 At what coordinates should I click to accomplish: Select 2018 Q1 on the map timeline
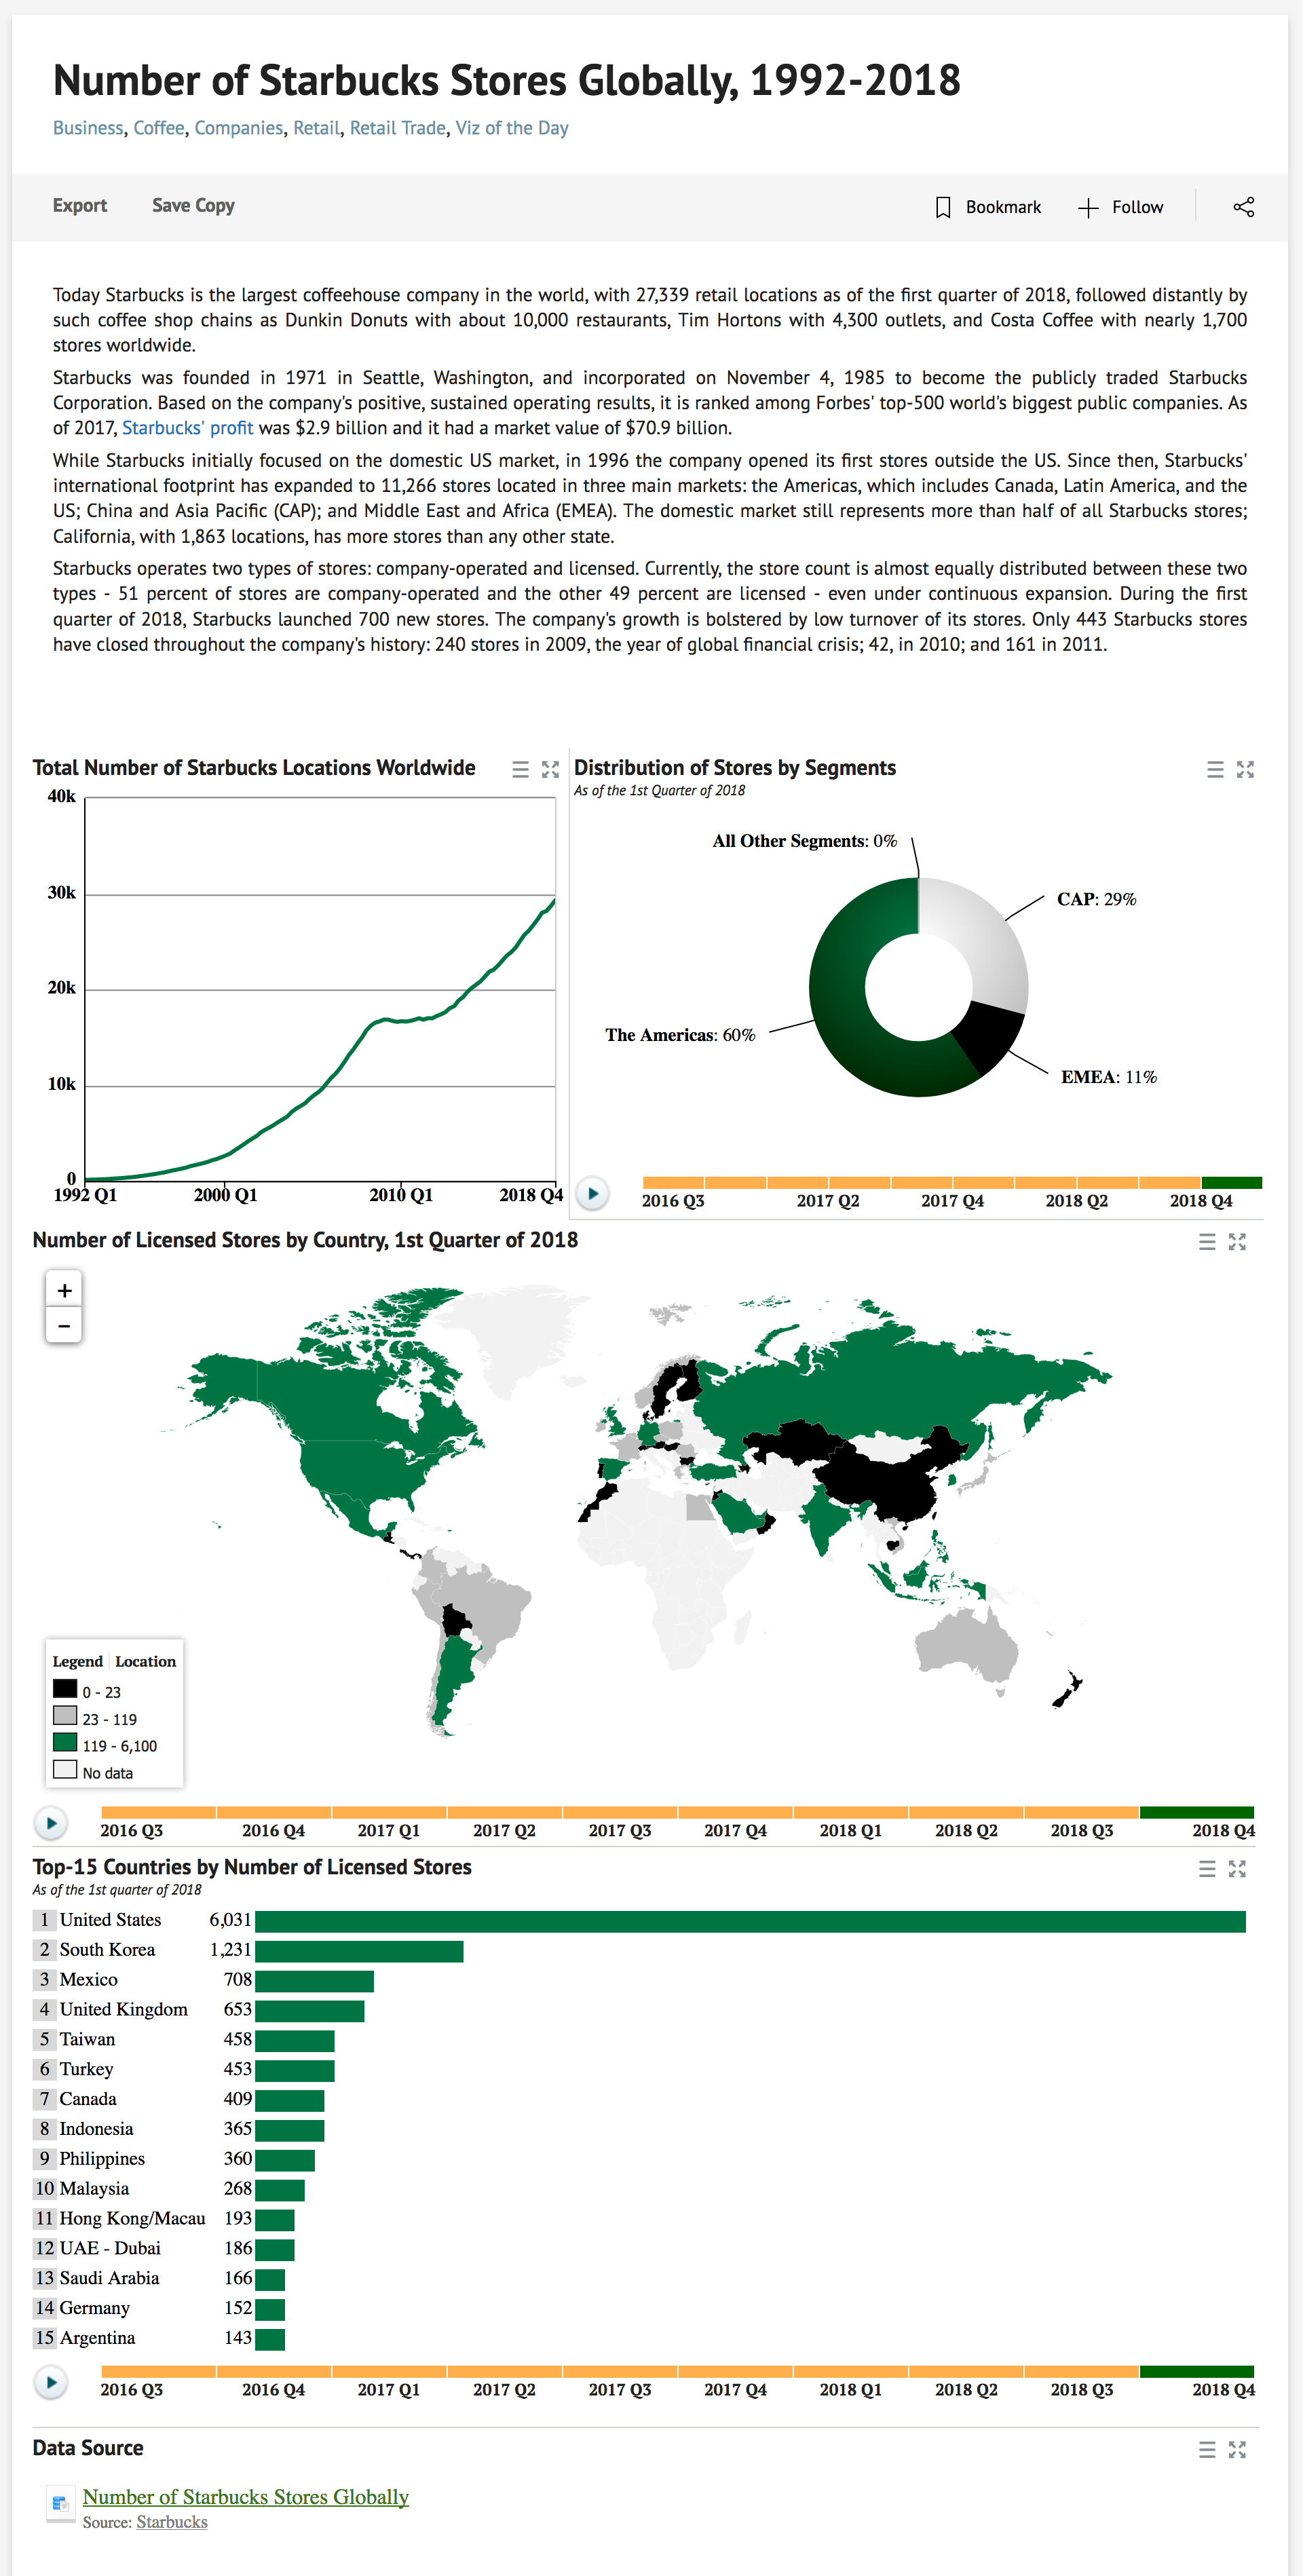click(851, 1813)
